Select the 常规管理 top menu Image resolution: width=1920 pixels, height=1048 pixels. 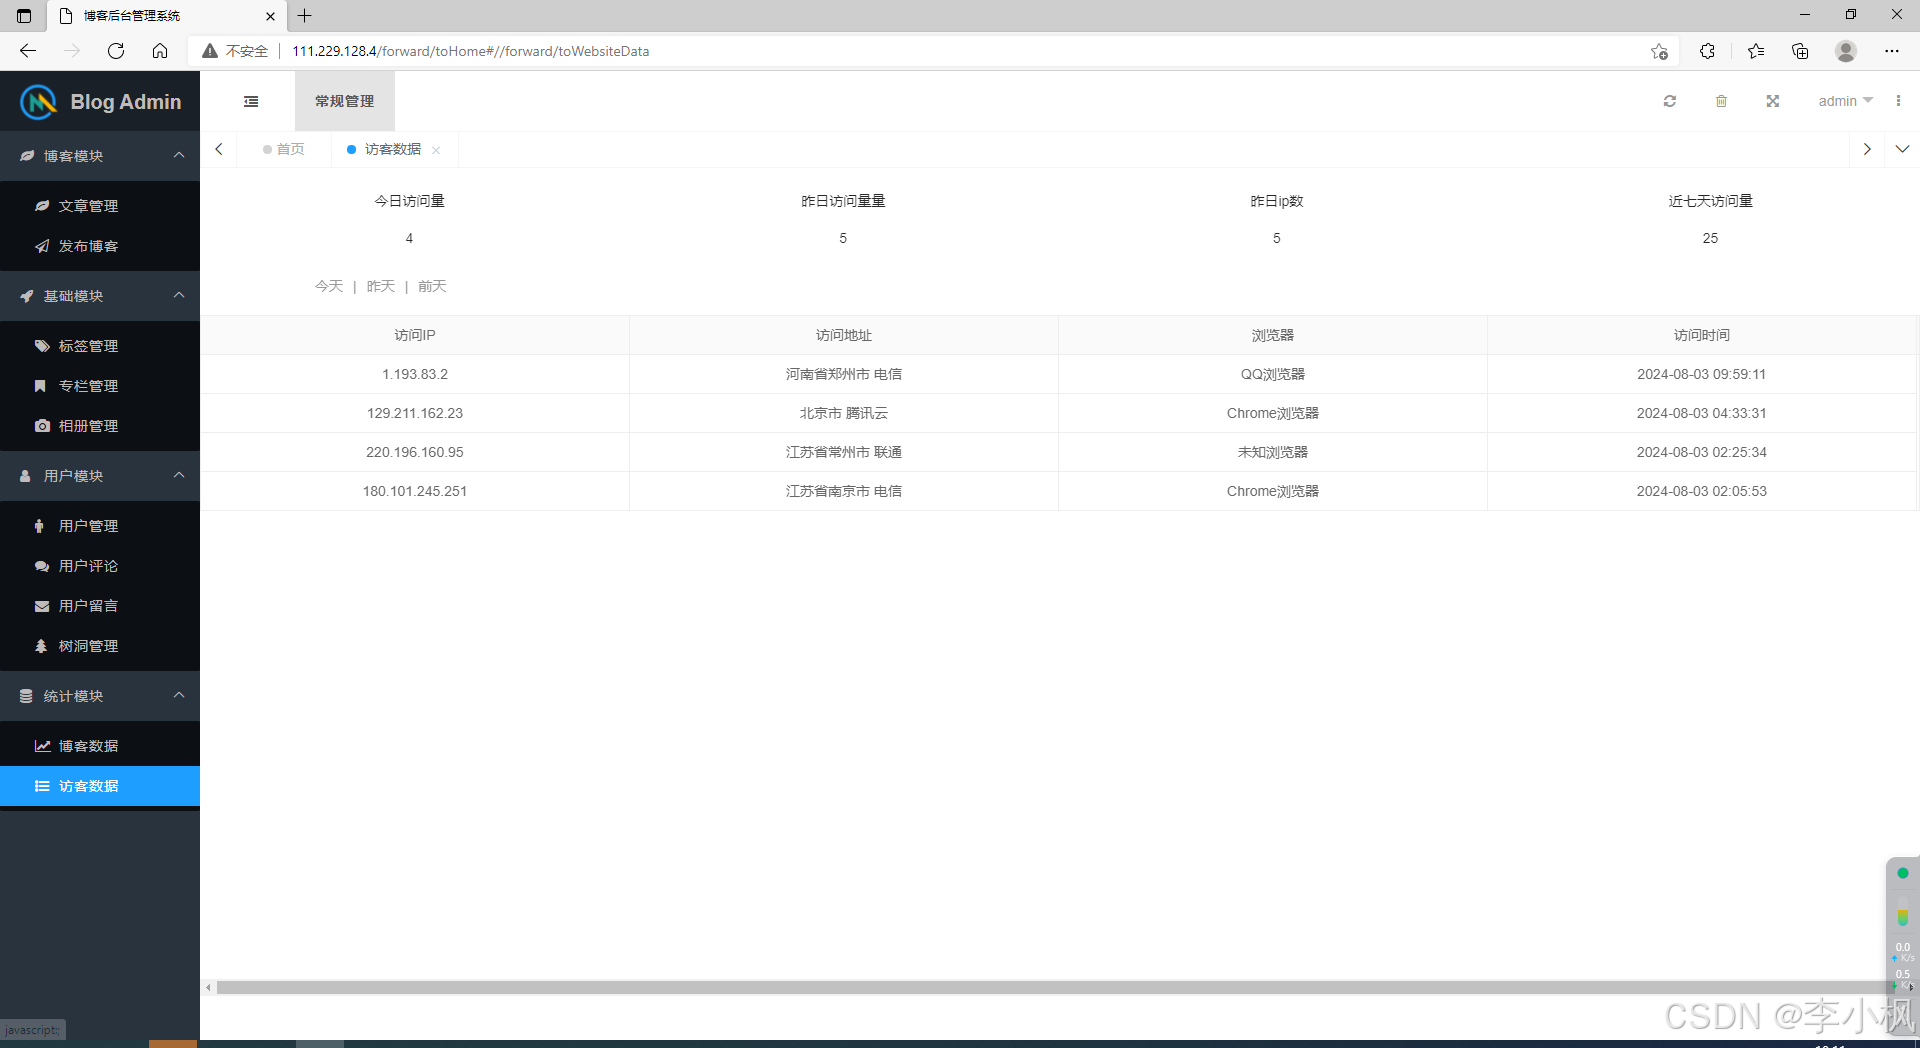pos(344,101)
